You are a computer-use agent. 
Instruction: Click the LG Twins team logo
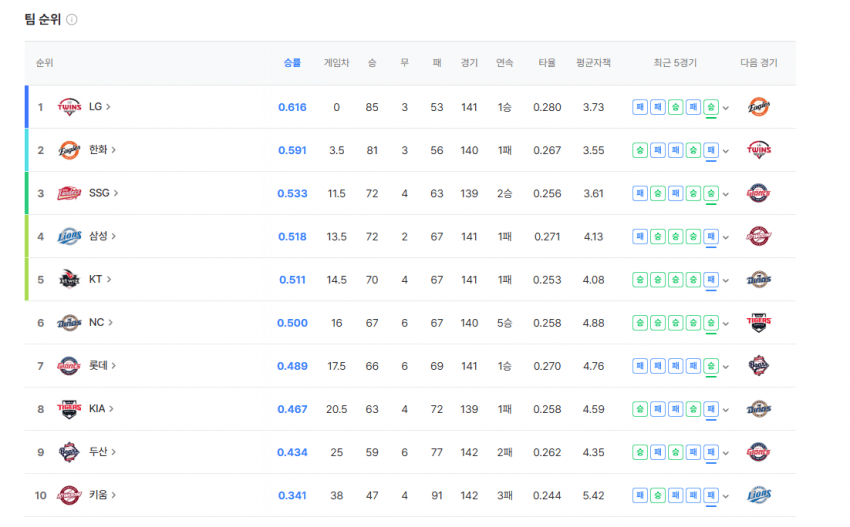pos(68,107)
